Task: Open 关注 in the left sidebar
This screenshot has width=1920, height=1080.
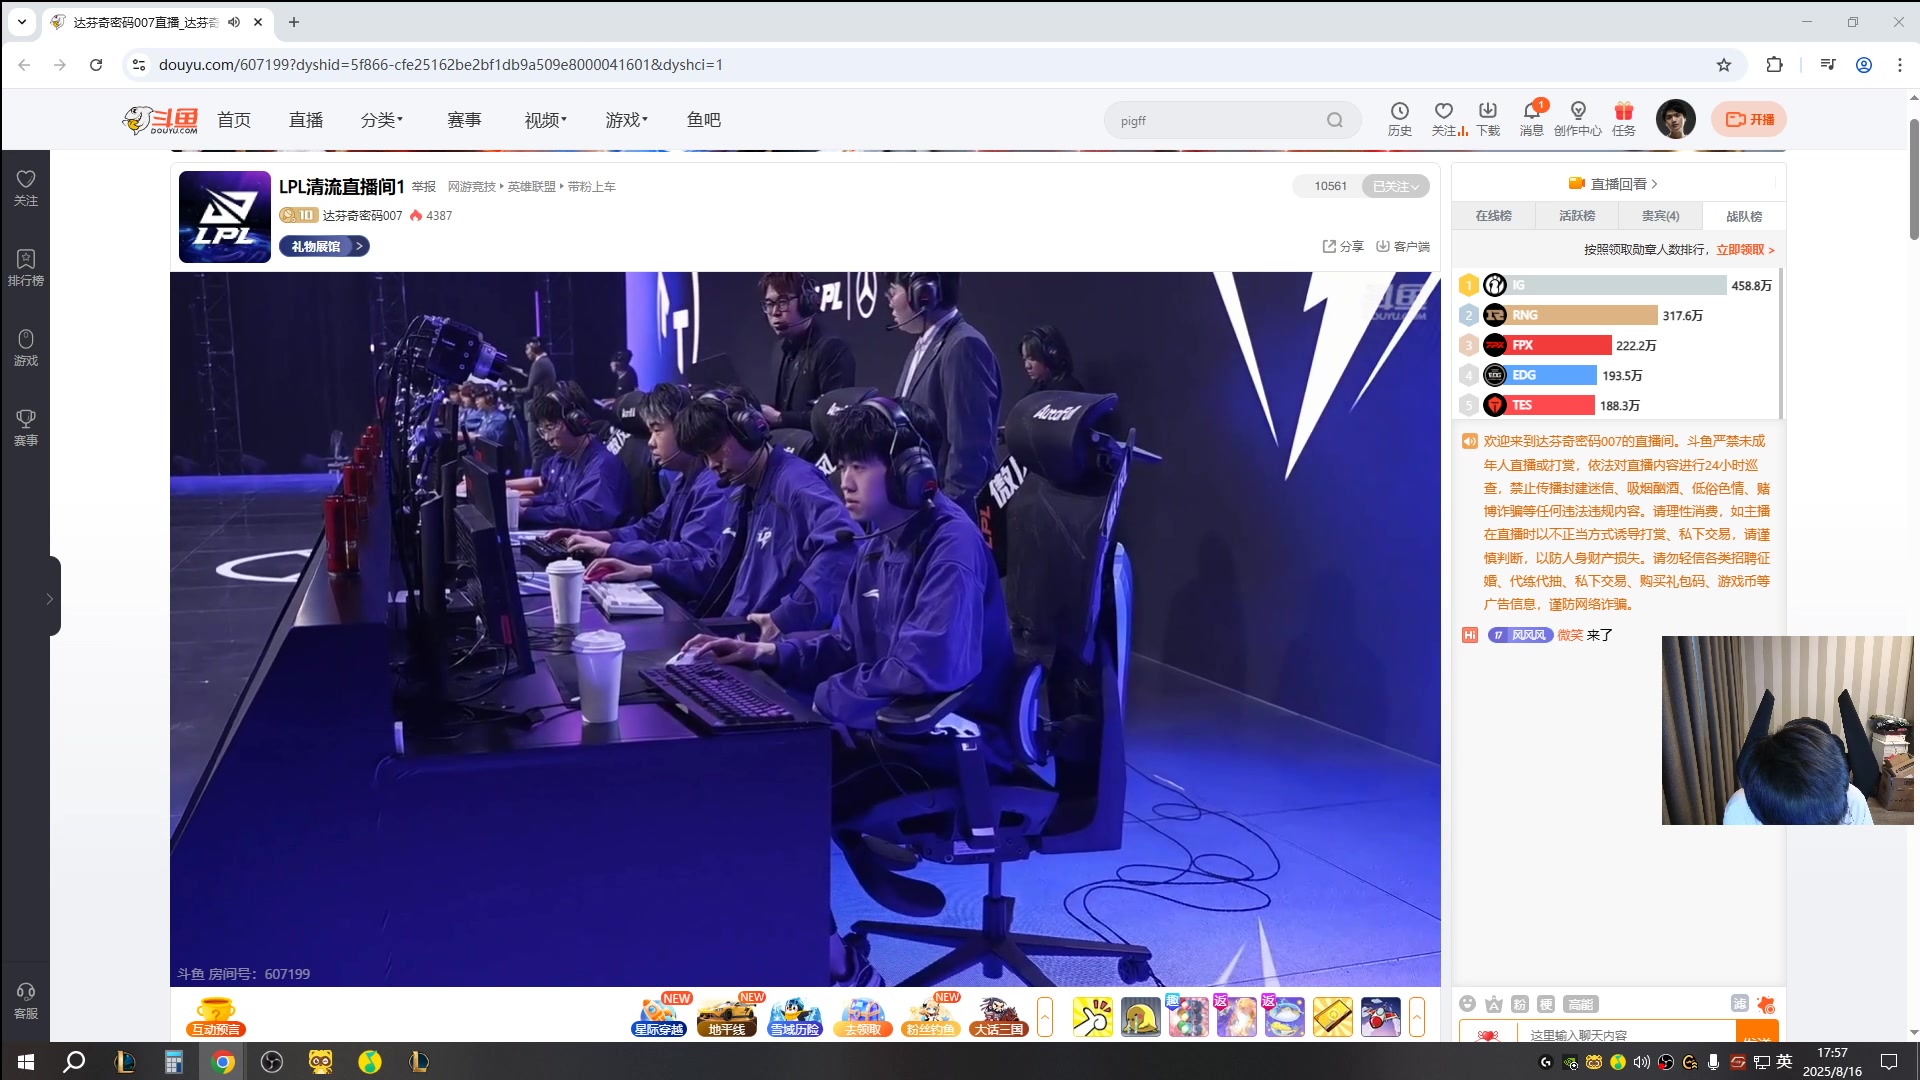Action: click(x=26, y=187)
